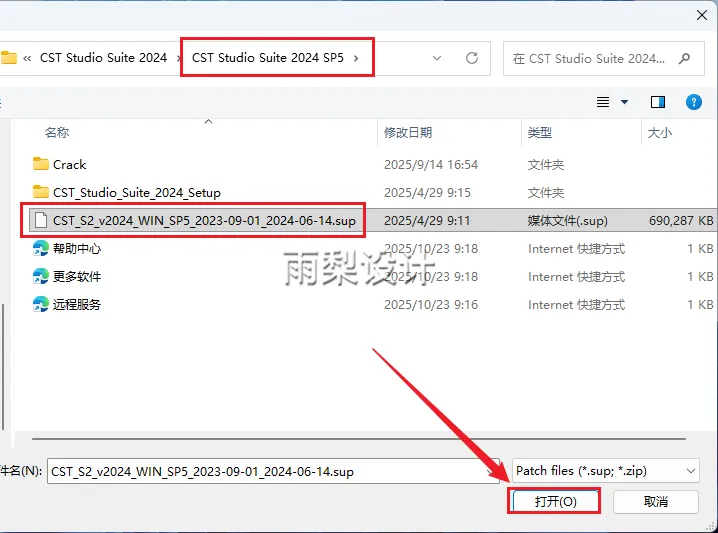Click CST Studio Suite 2024 SP5 breadcrumb
This screenshot has width=718, height=533.
coord(268,58)
